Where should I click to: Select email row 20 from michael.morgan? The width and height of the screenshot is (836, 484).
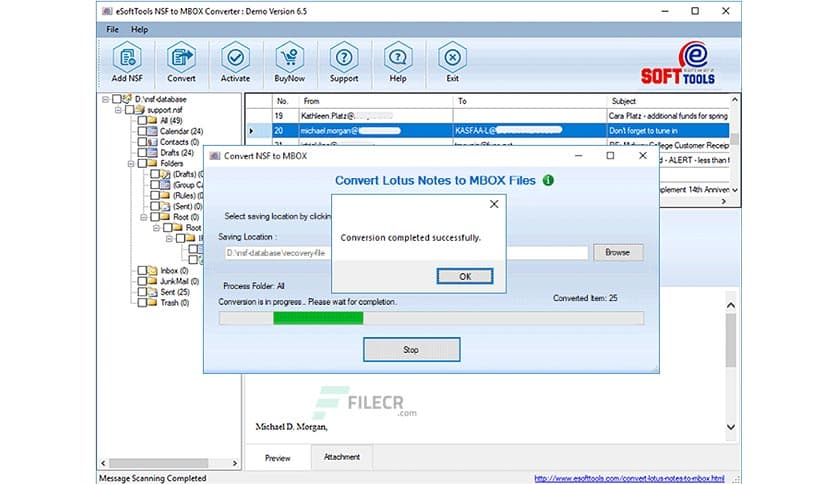pos(488,131)
